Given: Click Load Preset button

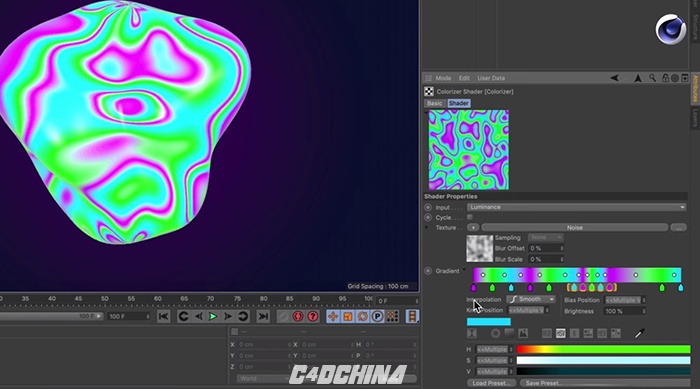Looking at the screenshot, I should (x=492, y=383).
